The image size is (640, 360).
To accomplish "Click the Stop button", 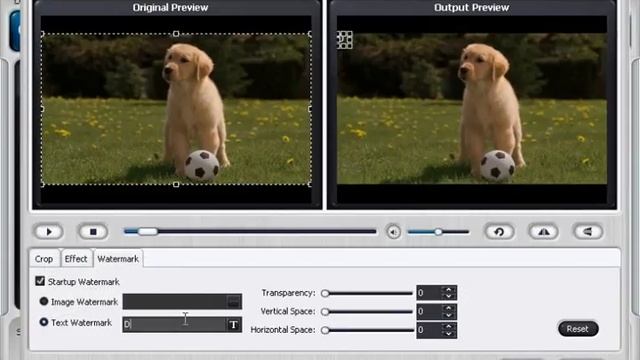I will [93, 232].
